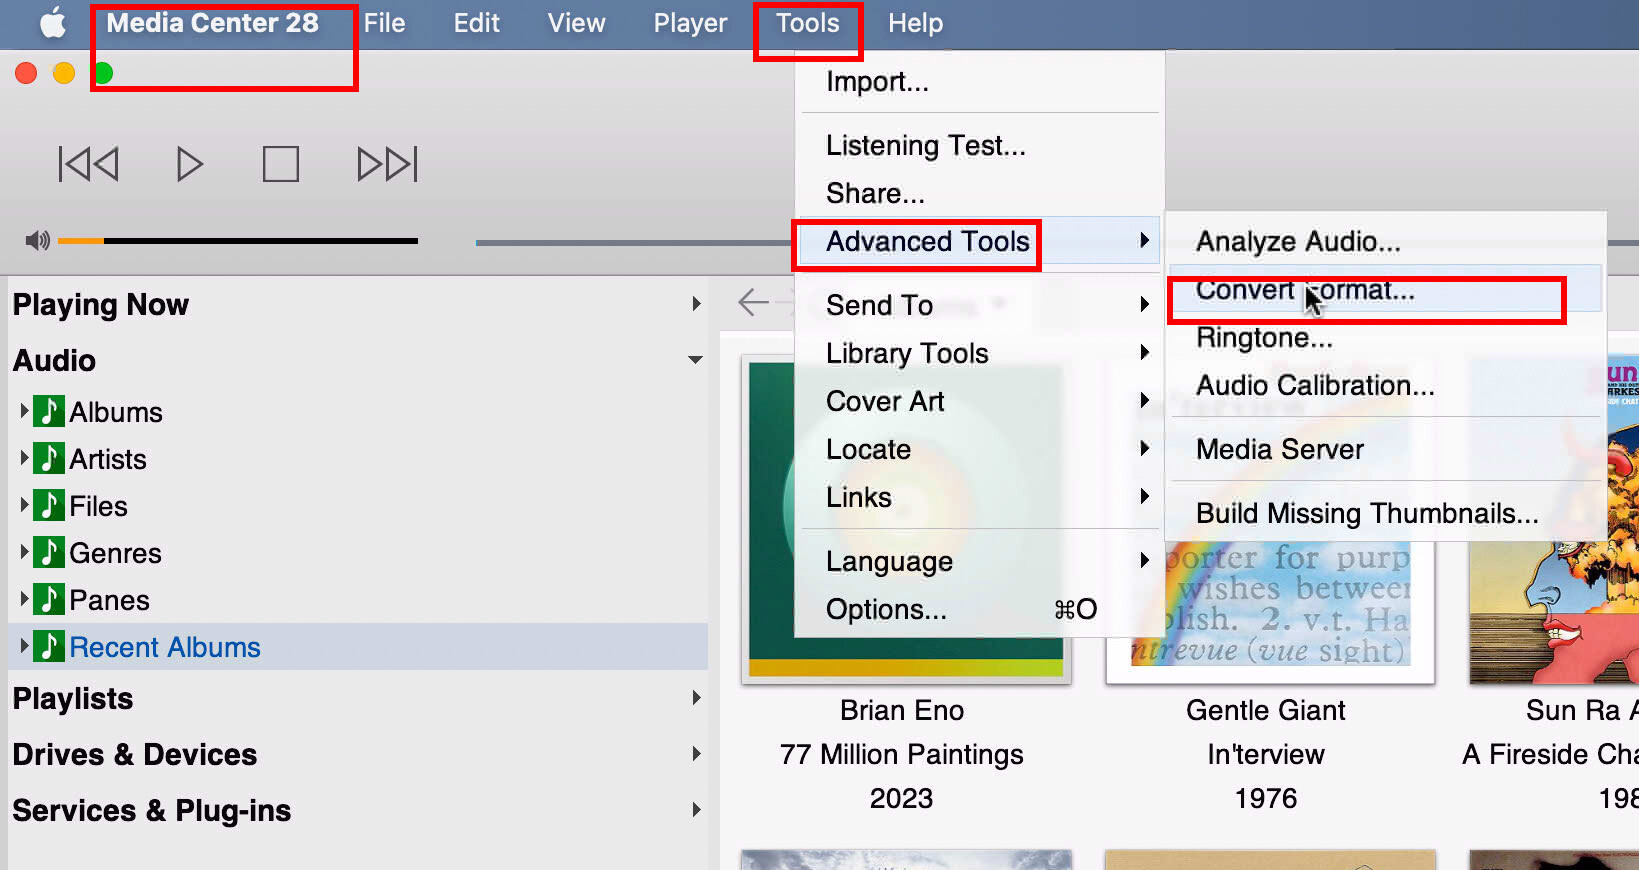This screenshot has height=870, width=1639.
Task: Open the Links submenu
Action: 980,497
